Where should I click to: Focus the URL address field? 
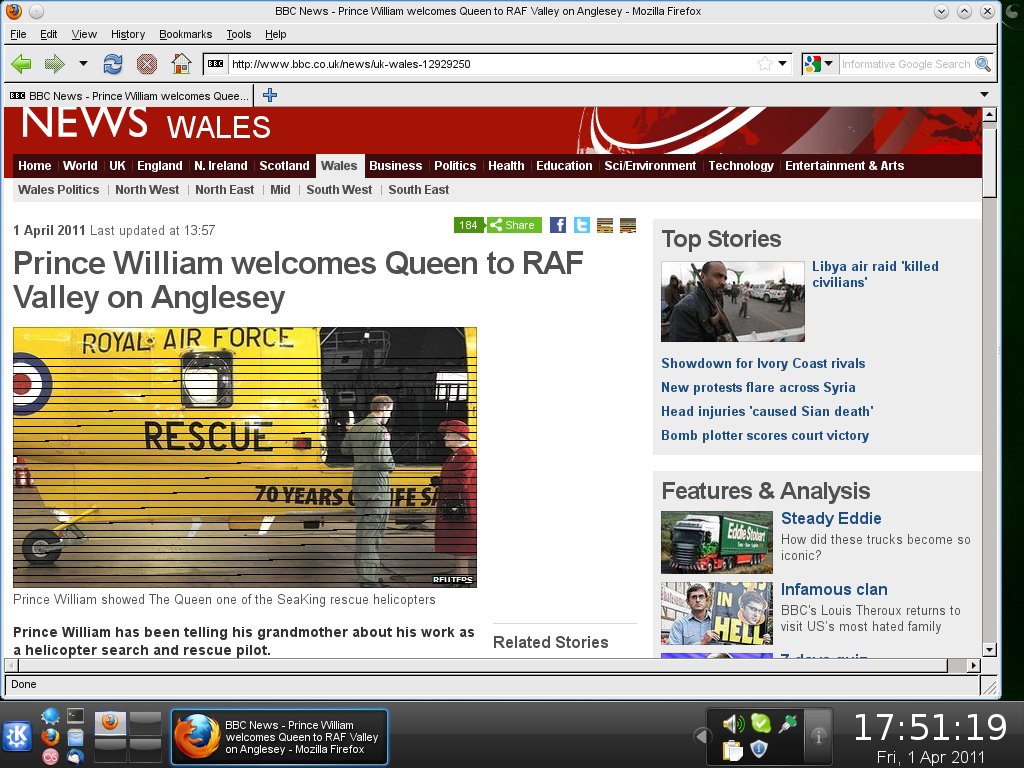[x=490, y=64]
